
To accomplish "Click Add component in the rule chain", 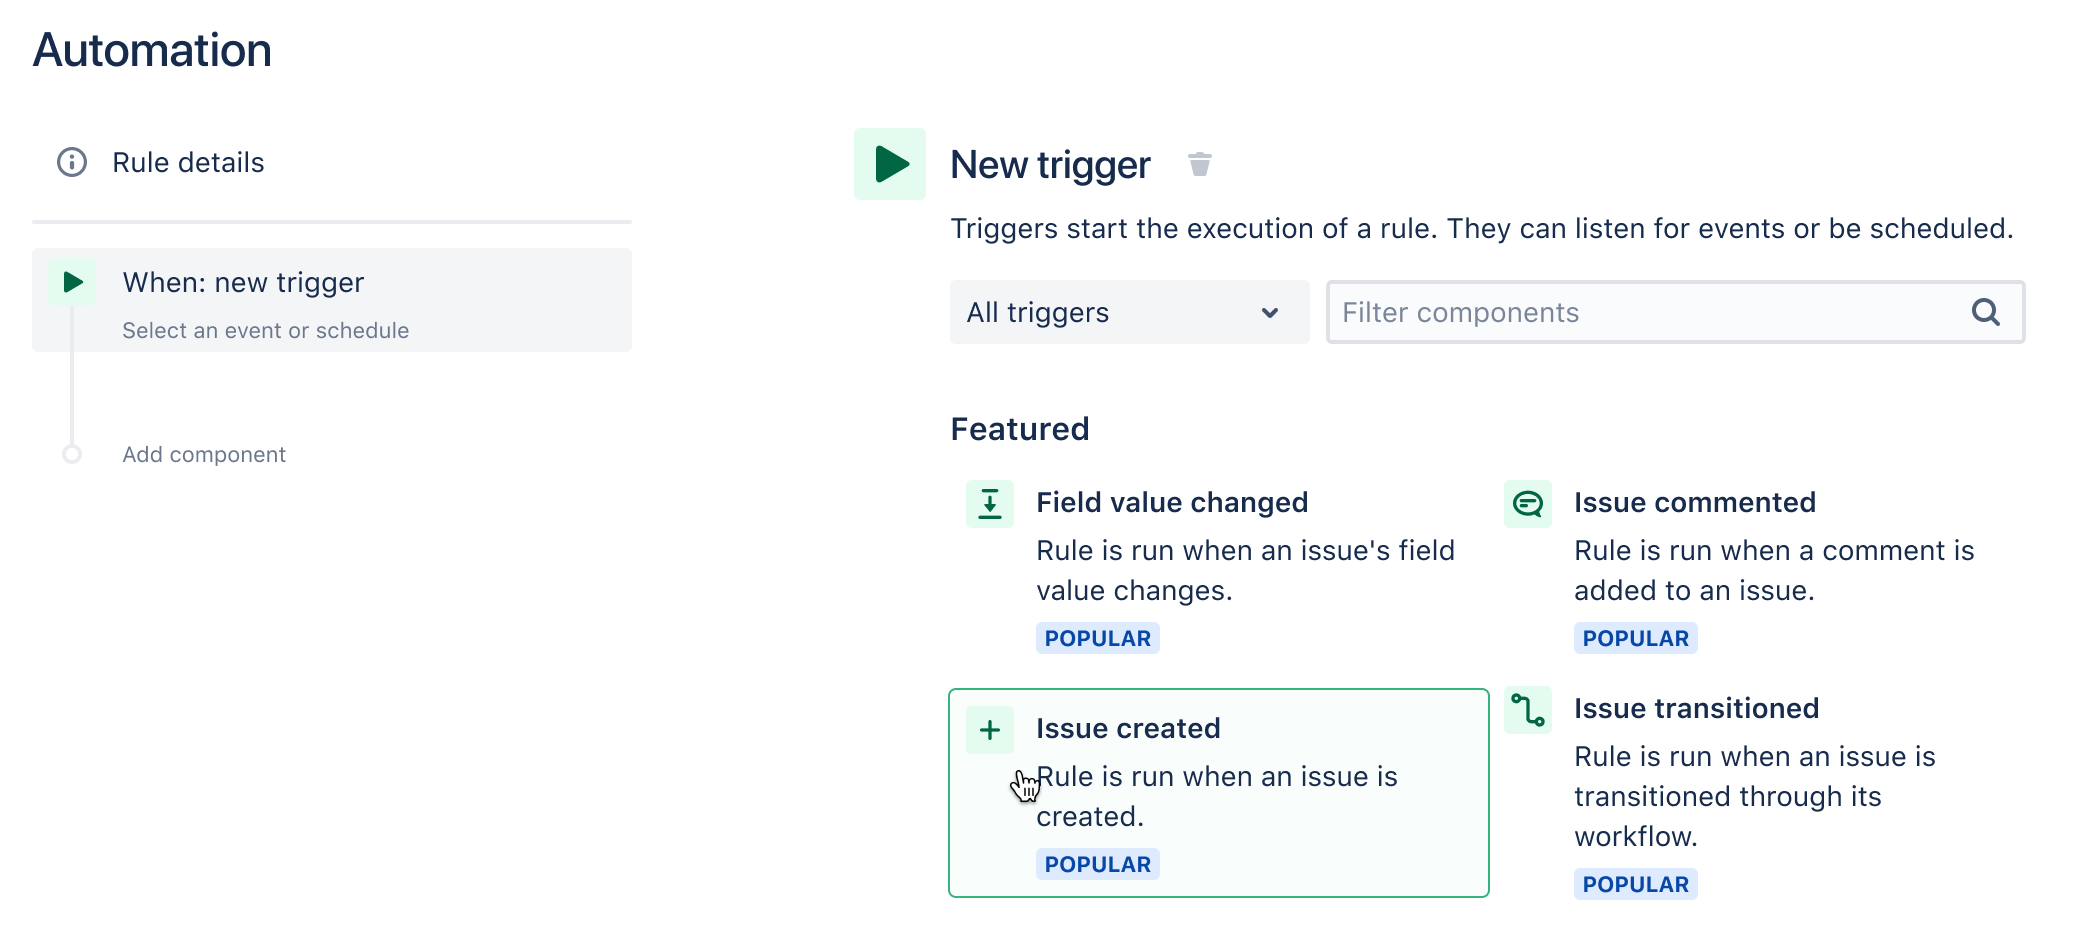I will tap(204, 454).
